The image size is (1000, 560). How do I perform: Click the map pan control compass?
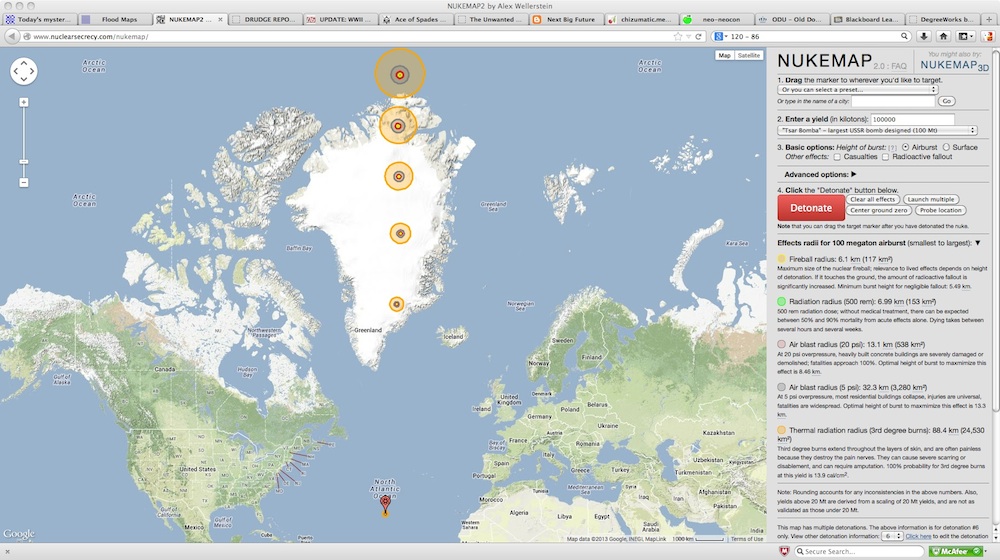23,71
